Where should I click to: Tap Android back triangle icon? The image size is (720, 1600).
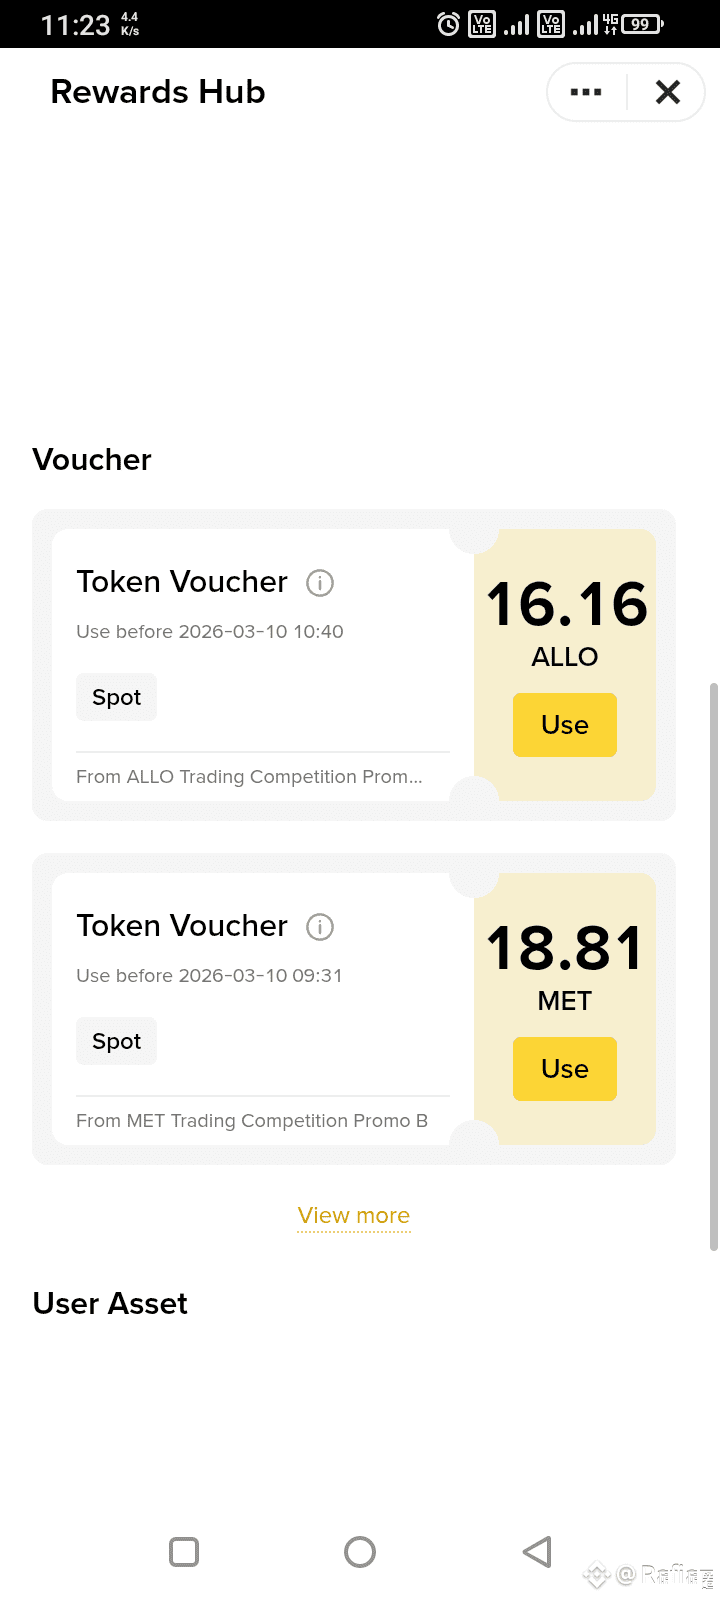[537, 1552]
